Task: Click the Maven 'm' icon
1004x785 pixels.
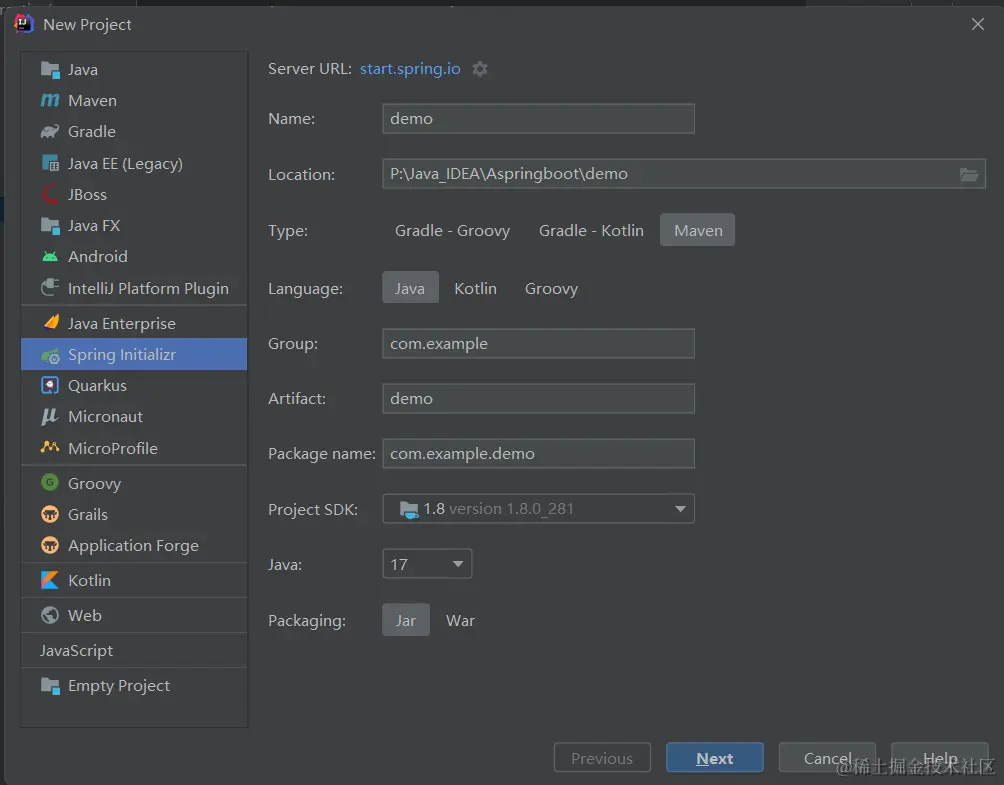Action: click(50, 101)
